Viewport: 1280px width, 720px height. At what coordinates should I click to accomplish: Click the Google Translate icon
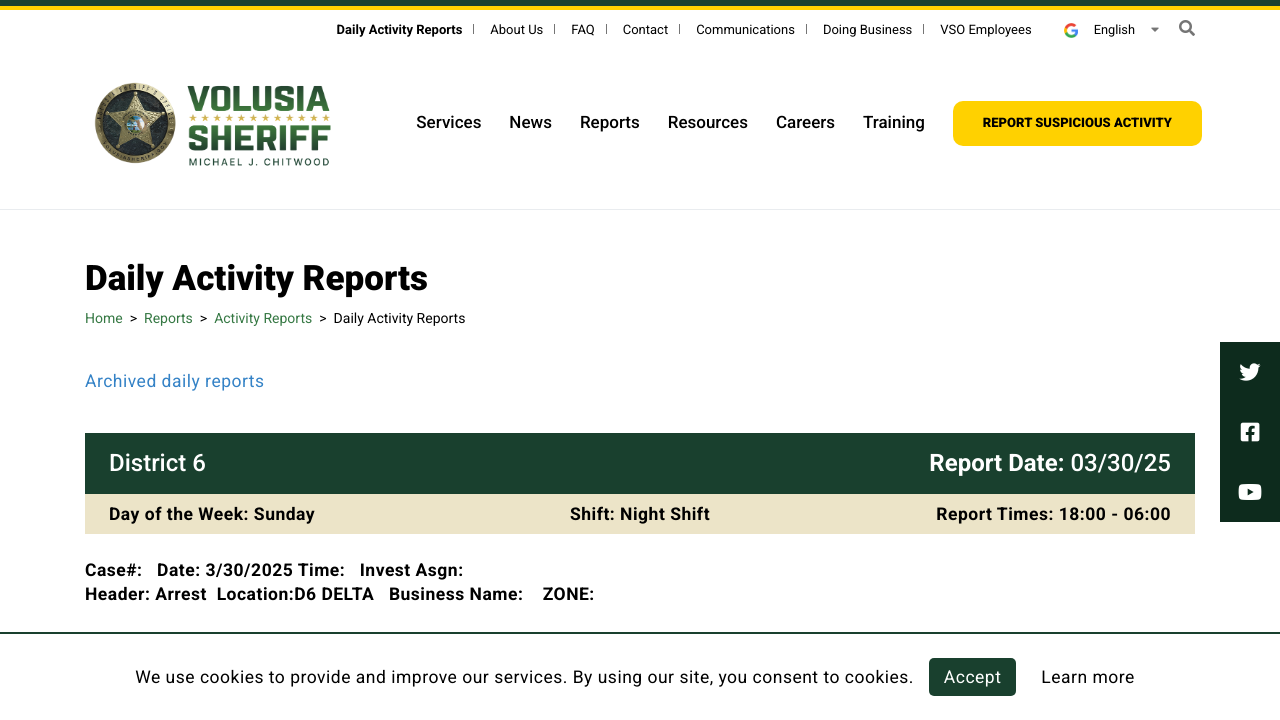pos(1069,30)
